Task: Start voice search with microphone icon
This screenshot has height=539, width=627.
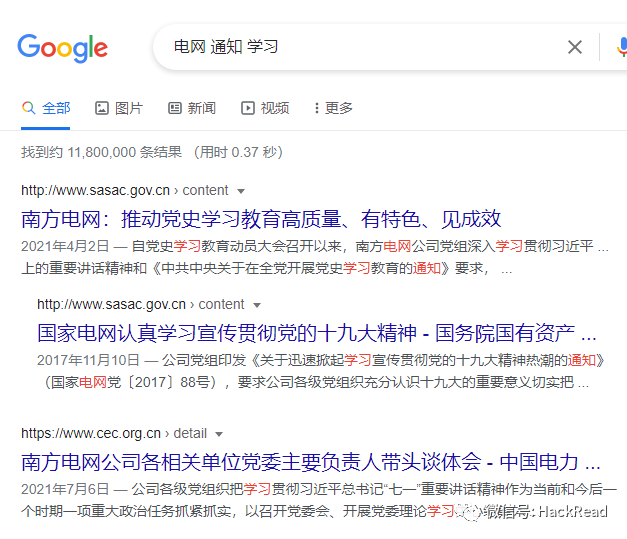Action: tap(622, 47)
